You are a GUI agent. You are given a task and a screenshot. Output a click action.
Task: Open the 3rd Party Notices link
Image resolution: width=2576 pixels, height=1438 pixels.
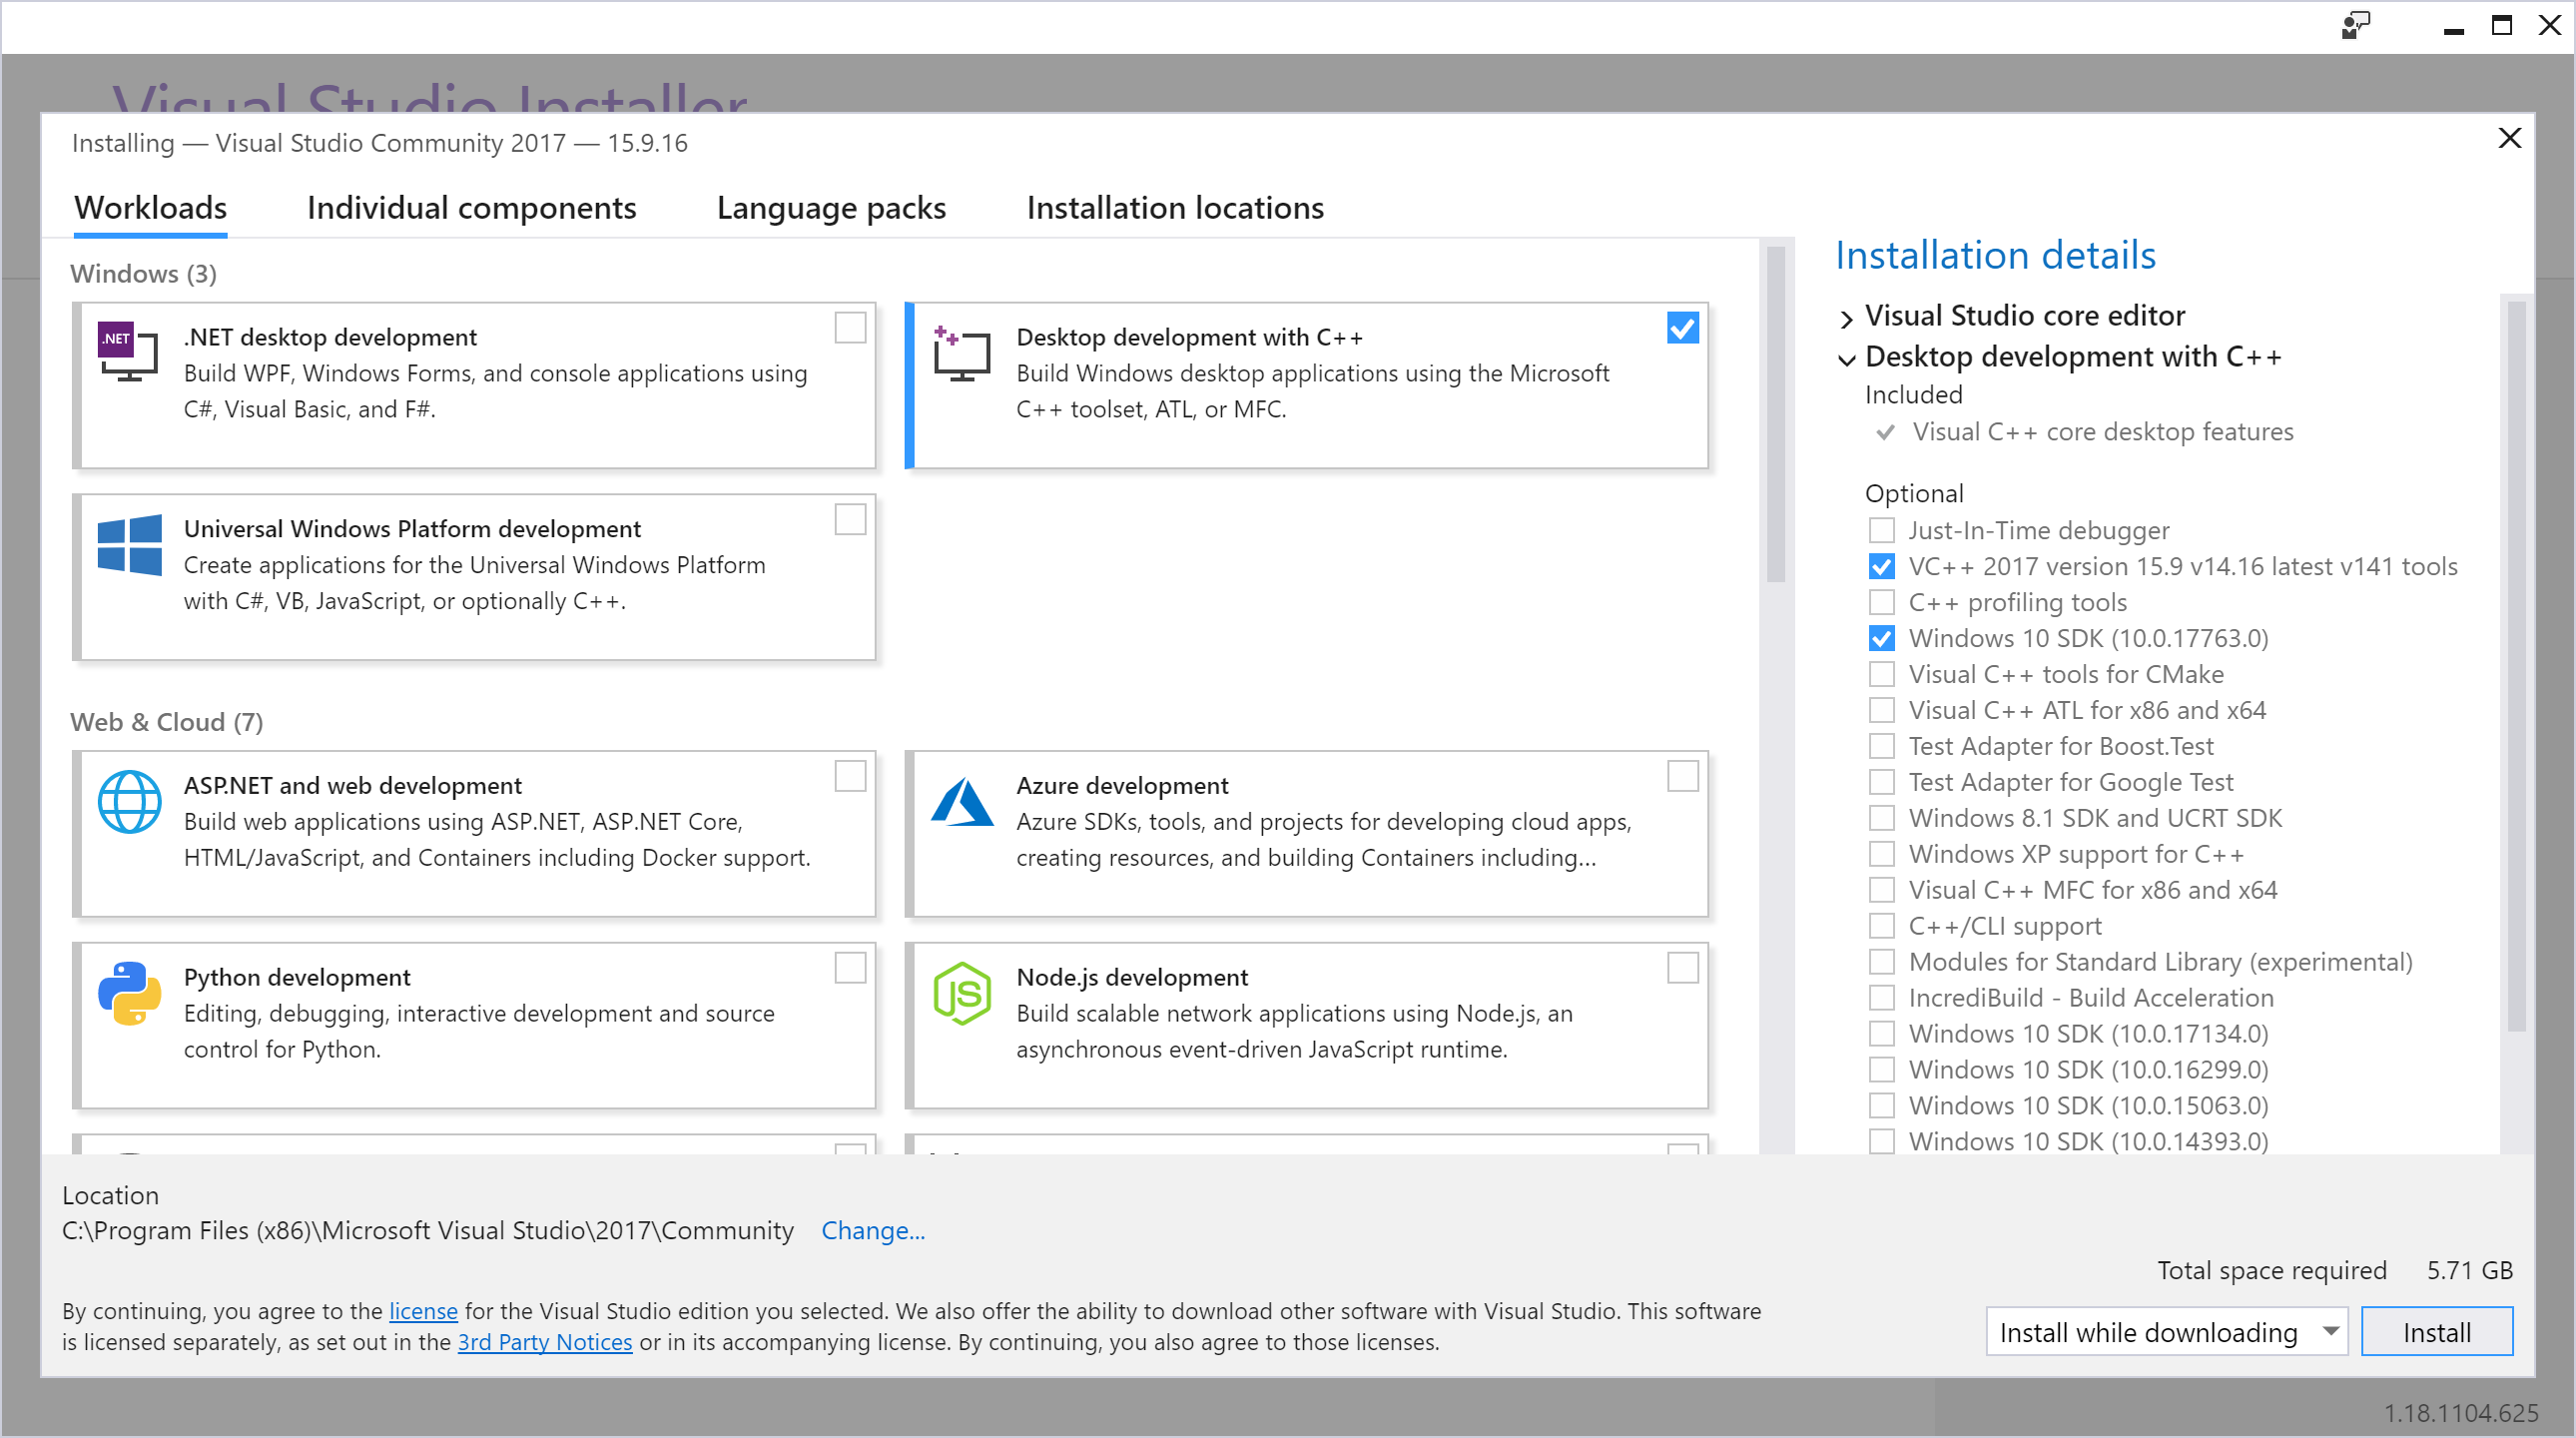coord(545,1342)
